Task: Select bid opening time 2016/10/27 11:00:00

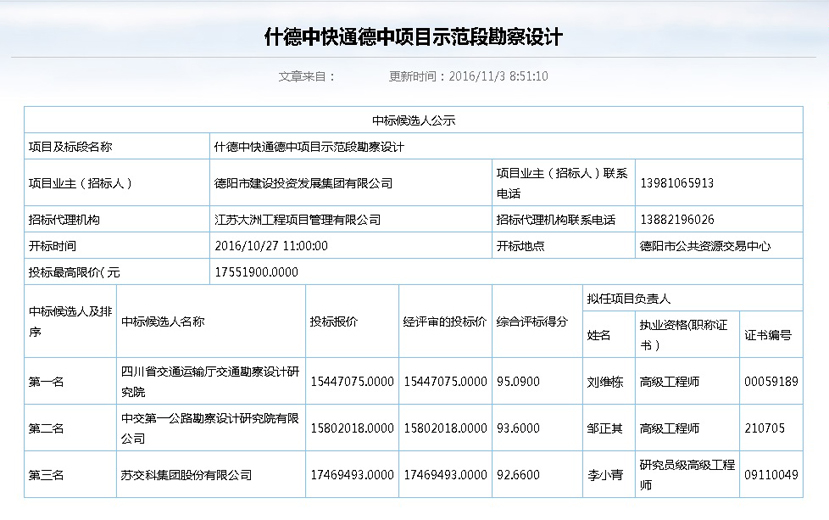Action: [x=271, y=245]
